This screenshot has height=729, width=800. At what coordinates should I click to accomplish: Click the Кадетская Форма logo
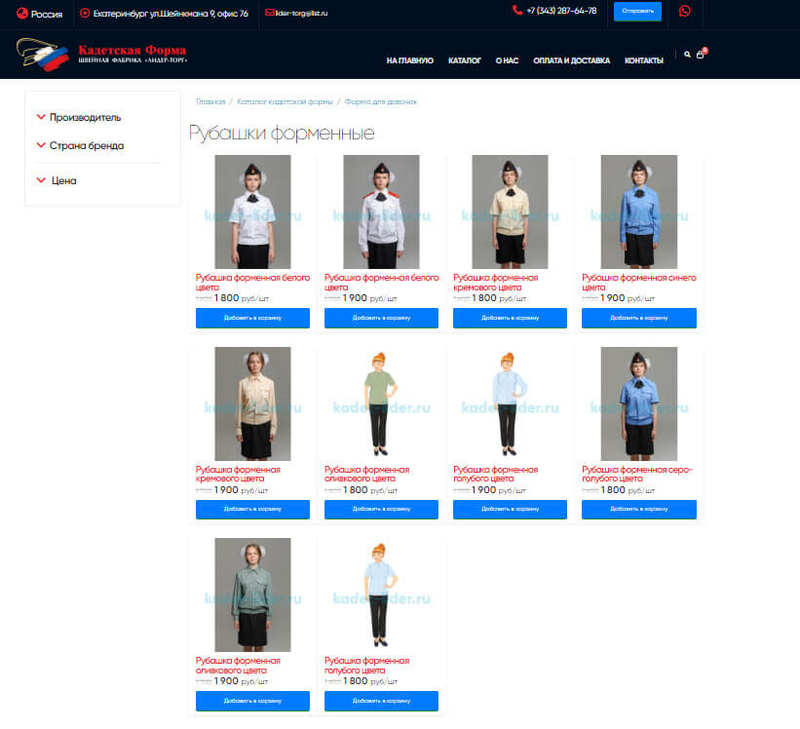(102, 54)
